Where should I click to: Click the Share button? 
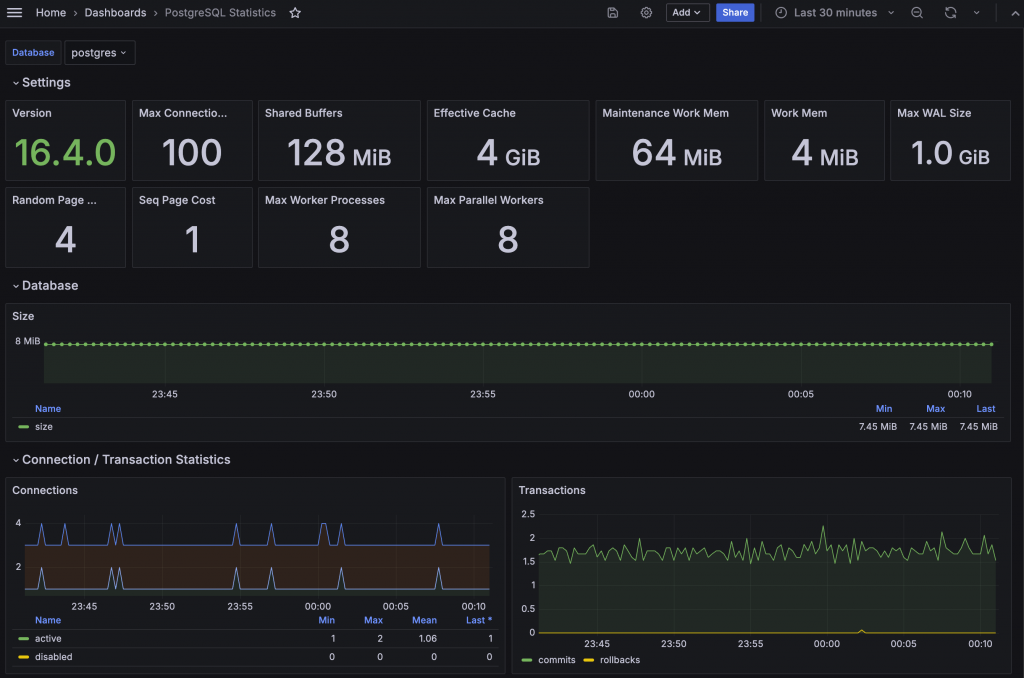click(735, 13)
